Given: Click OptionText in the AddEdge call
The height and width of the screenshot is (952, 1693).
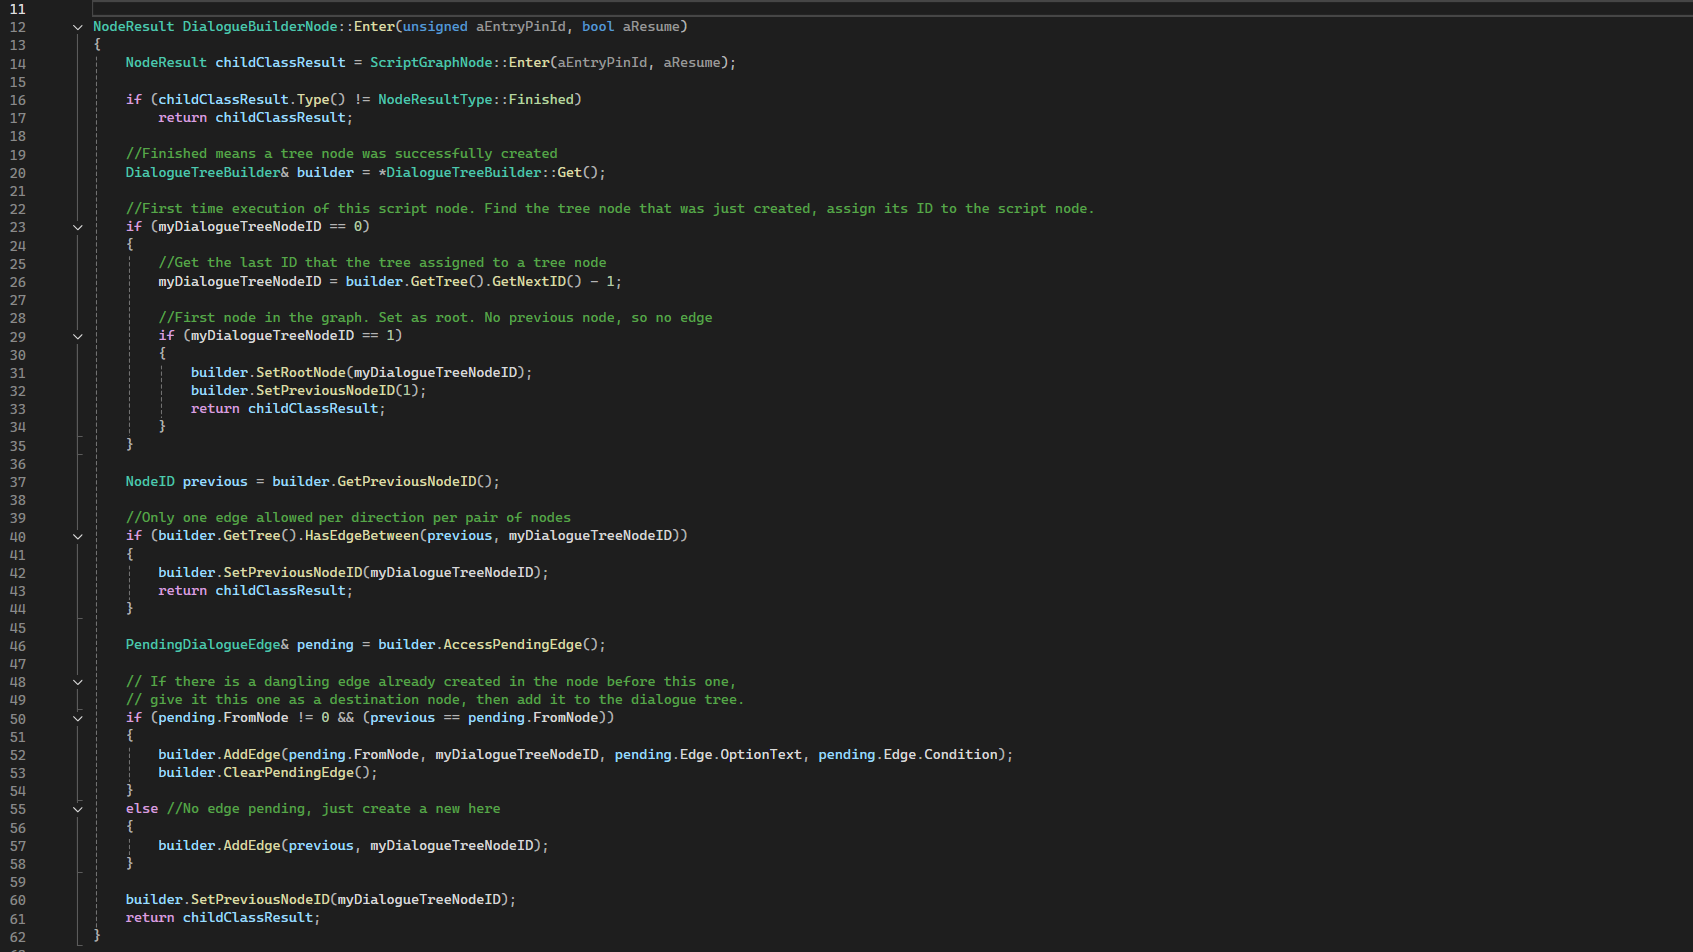Looking at the screenshot, I should [761, 755].
